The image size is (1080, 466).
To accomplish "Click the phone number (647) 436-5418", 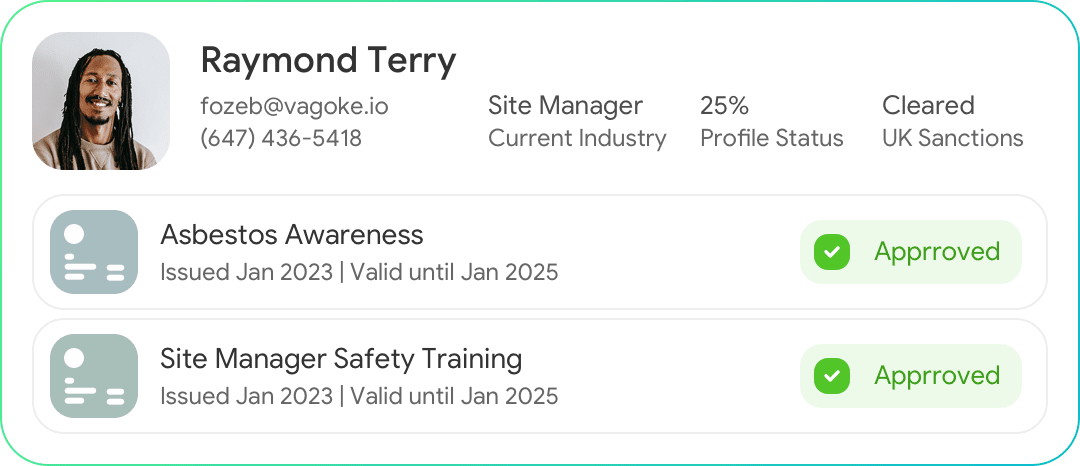I will [281, 138].
